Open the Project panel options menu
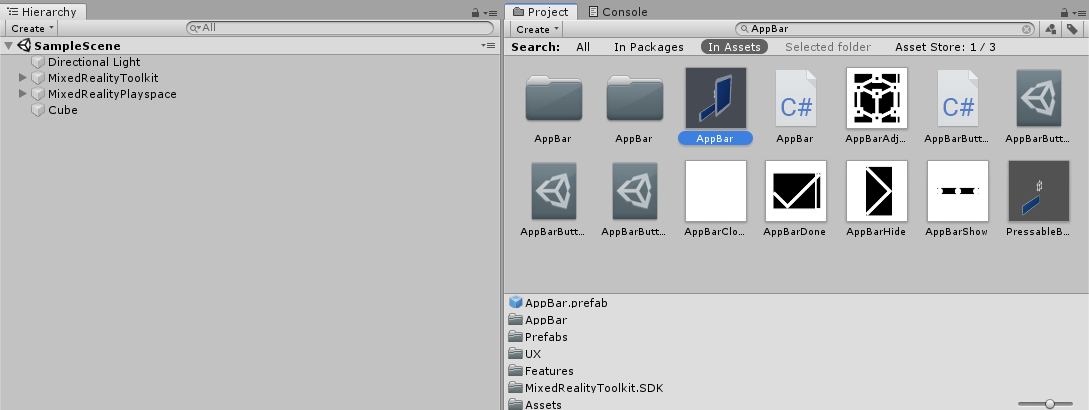This screenshot has height=410, width=1089. click(1080, 13)
